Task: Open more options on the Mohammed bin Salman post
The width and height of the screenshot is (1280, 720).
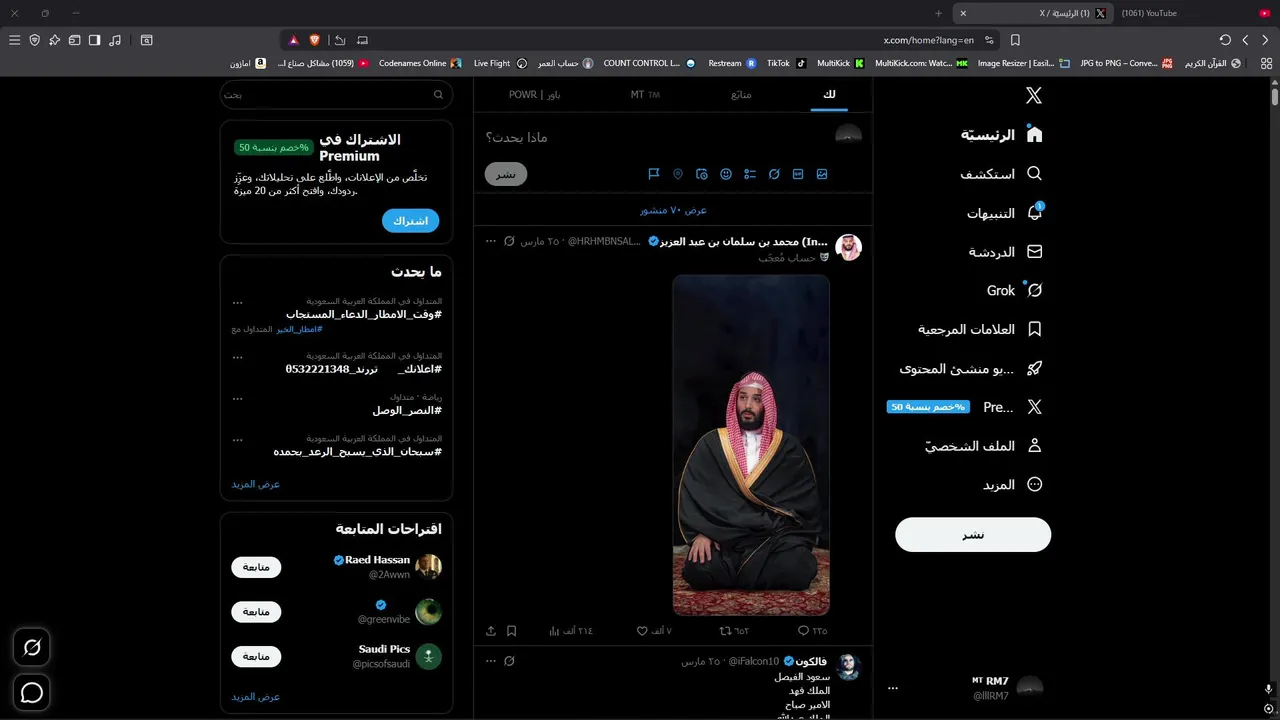Action: point(490,241)
